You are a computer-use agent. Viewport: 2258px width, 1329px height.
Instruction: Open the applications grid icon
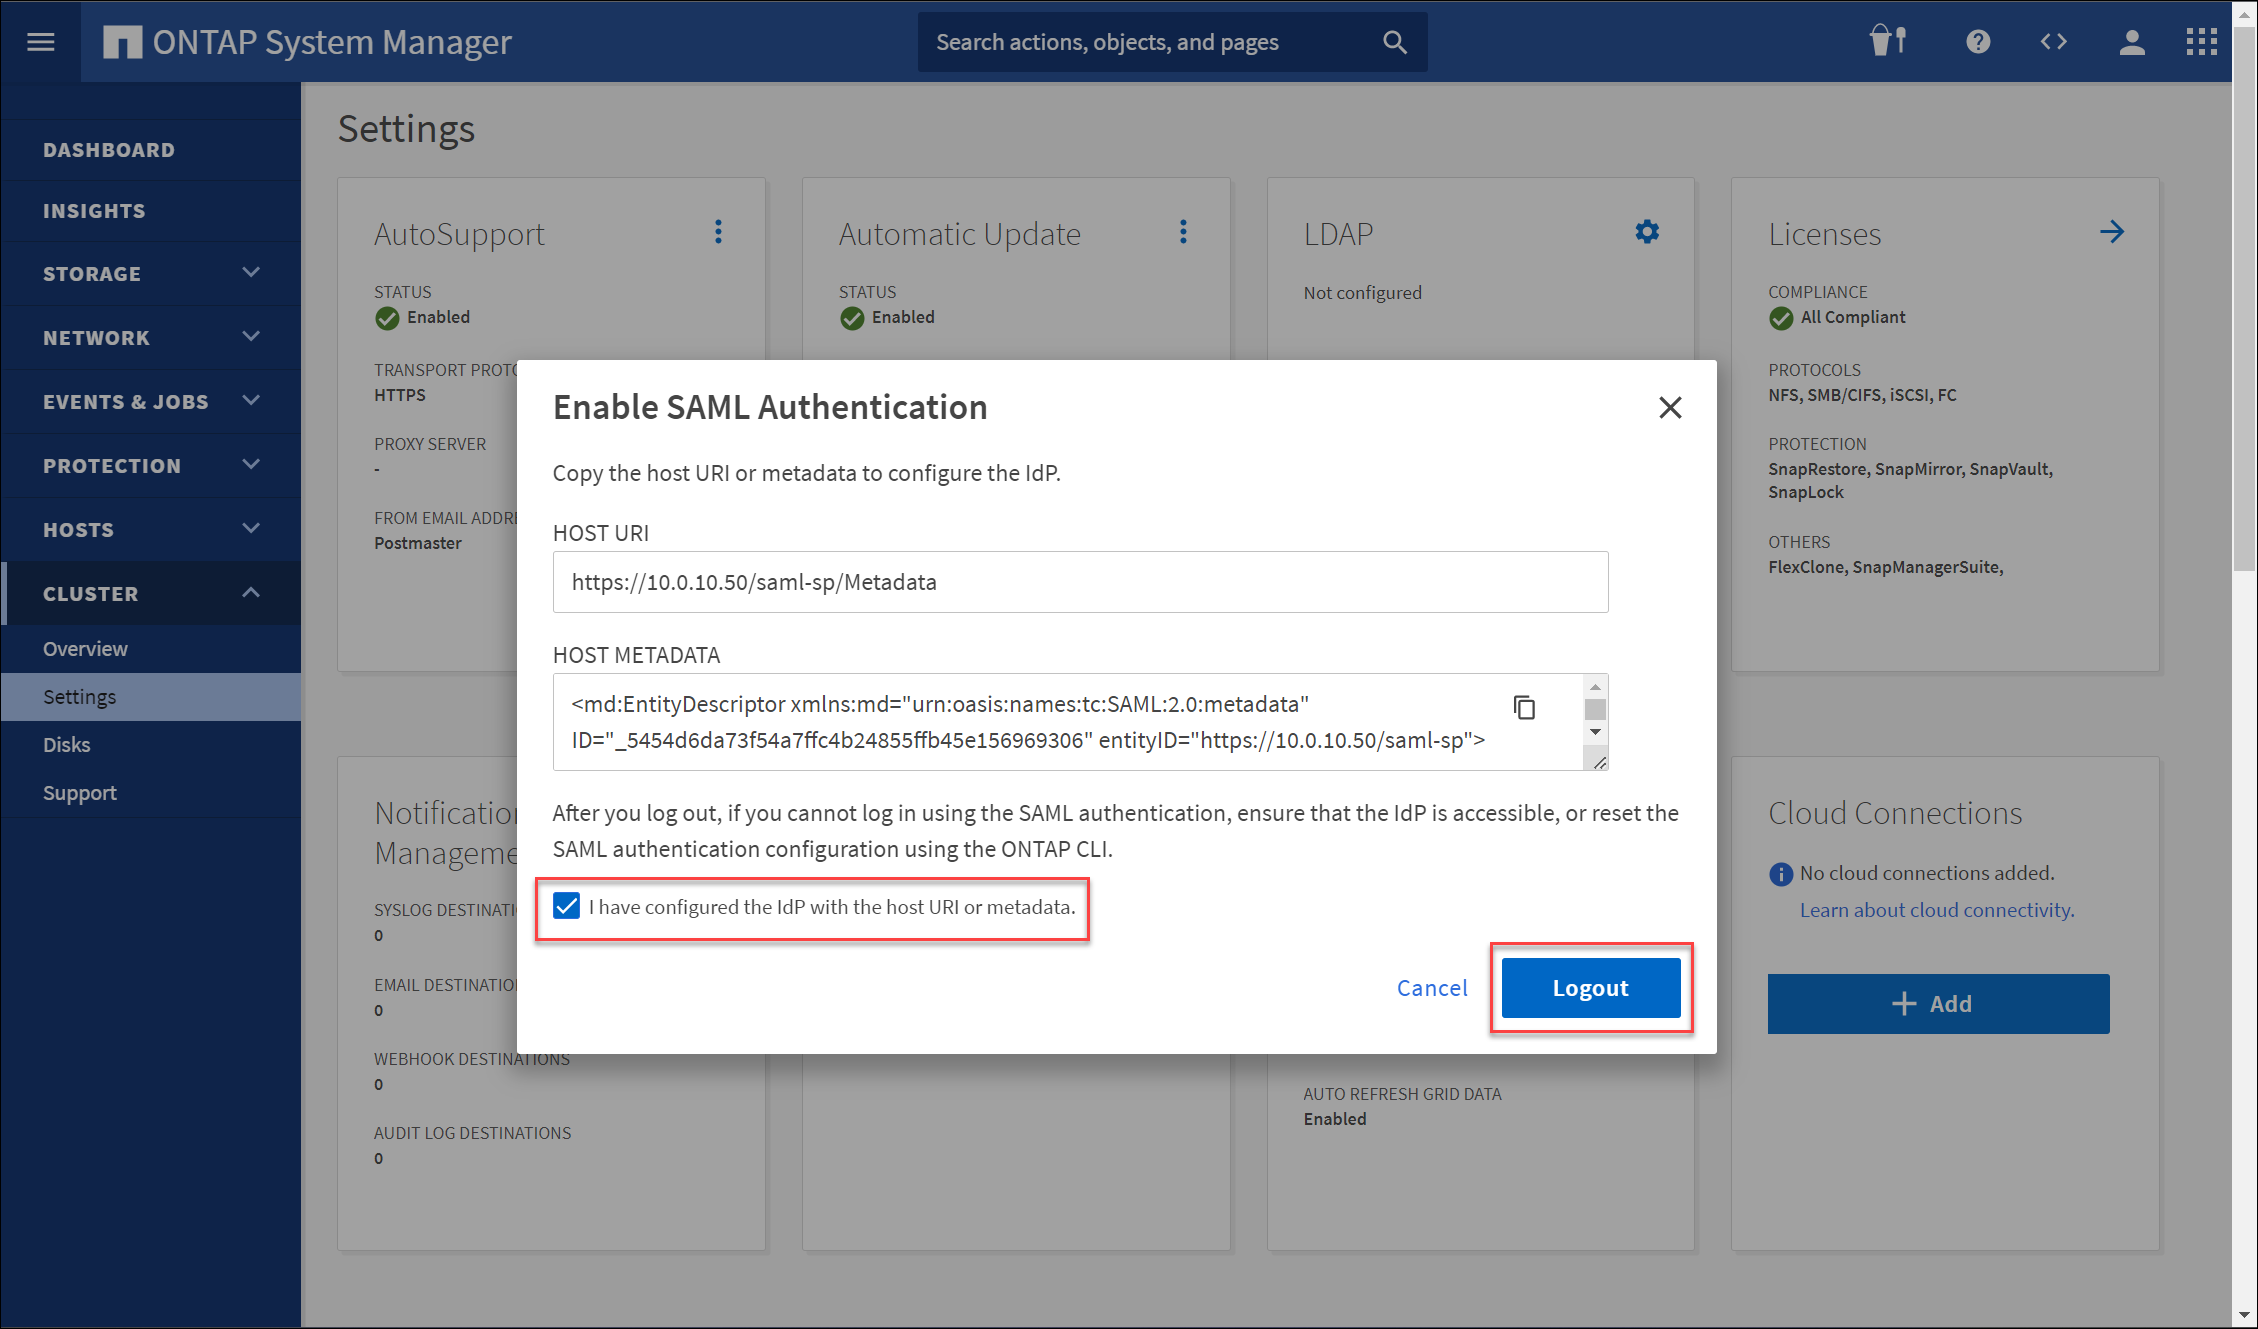click(x=2201, y=42)
